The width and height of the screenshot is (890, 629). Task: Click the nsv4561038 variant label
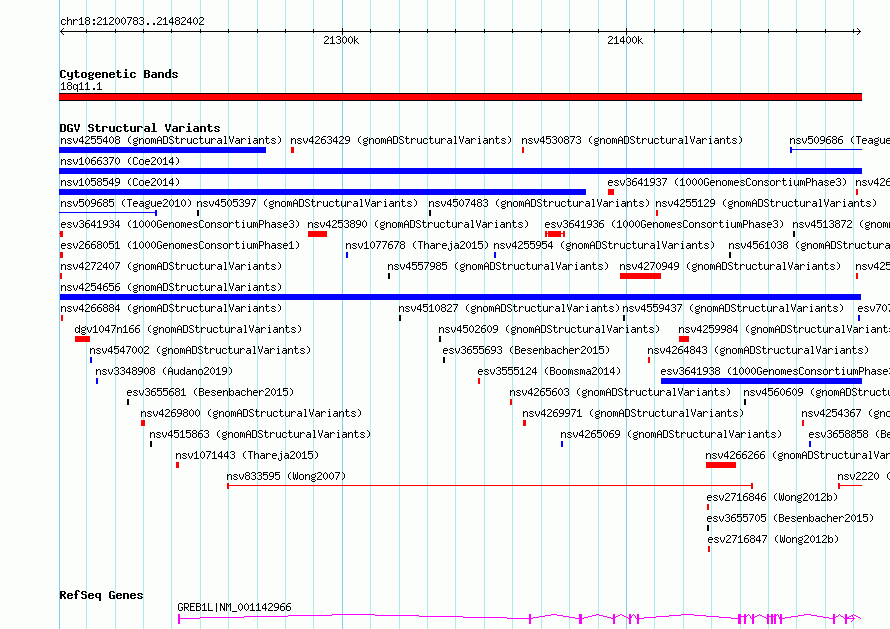coord(809,245)
